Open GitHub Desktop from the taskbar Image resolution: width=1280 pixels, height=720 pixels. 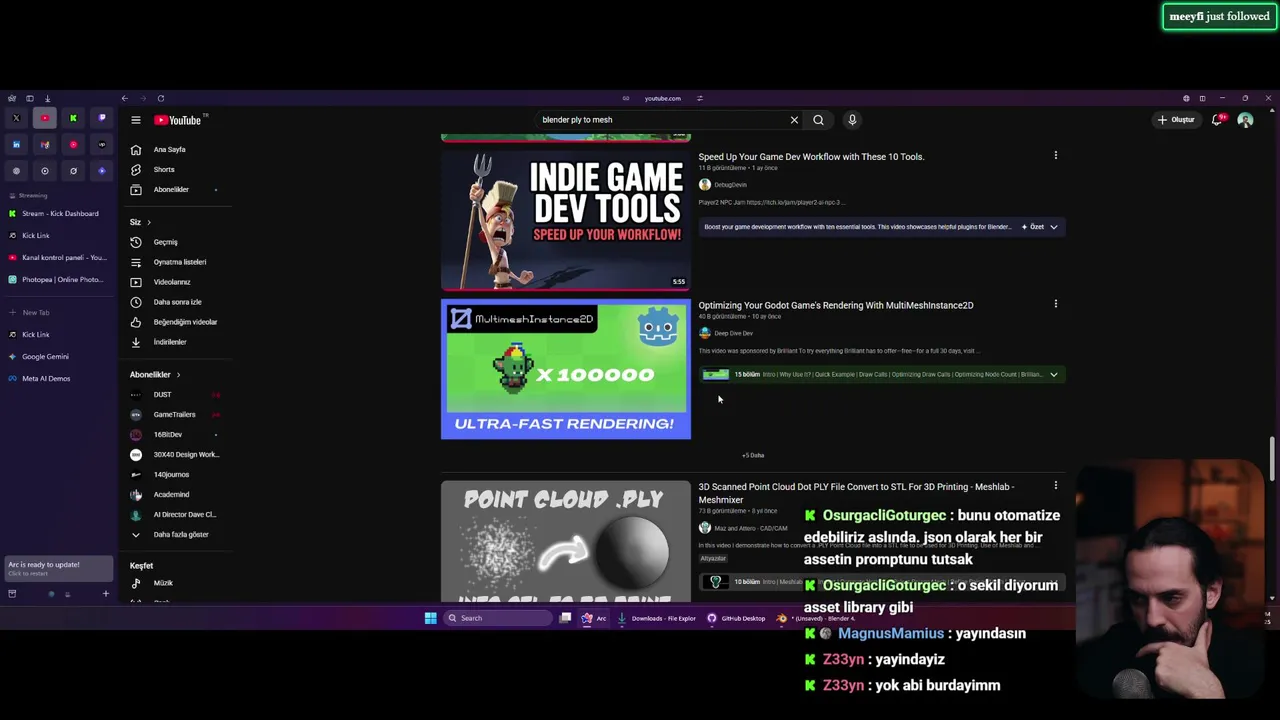coord(736,618)
